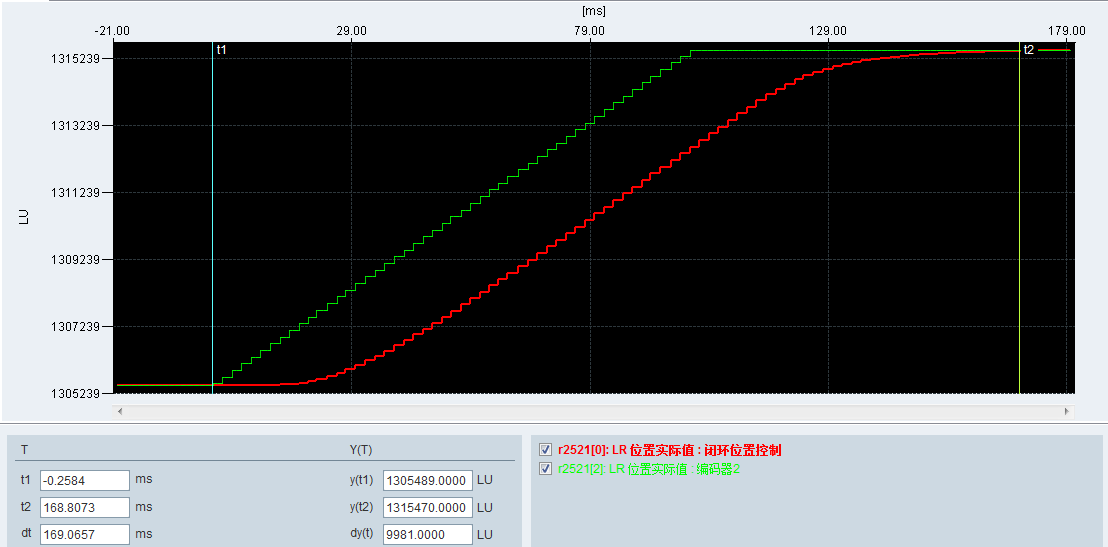Click the [ms] time axis unit label
This screenshot has width=1108, height=547.
[x=594, y=11]
